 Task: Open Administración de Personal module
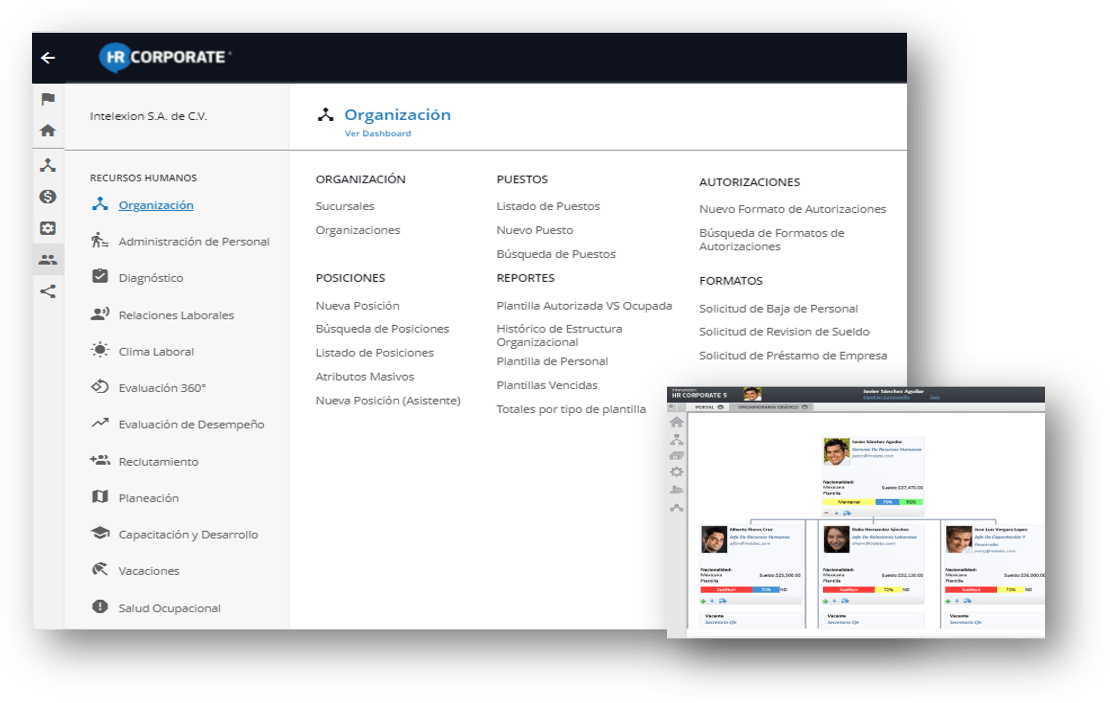[x=193, y=241]
